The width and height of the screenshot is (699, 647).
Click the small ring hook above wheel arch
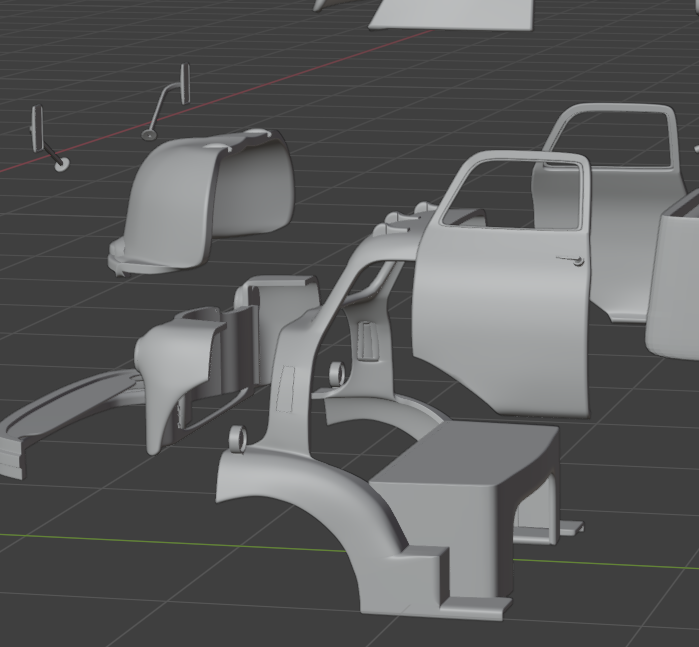click(238, 439)
